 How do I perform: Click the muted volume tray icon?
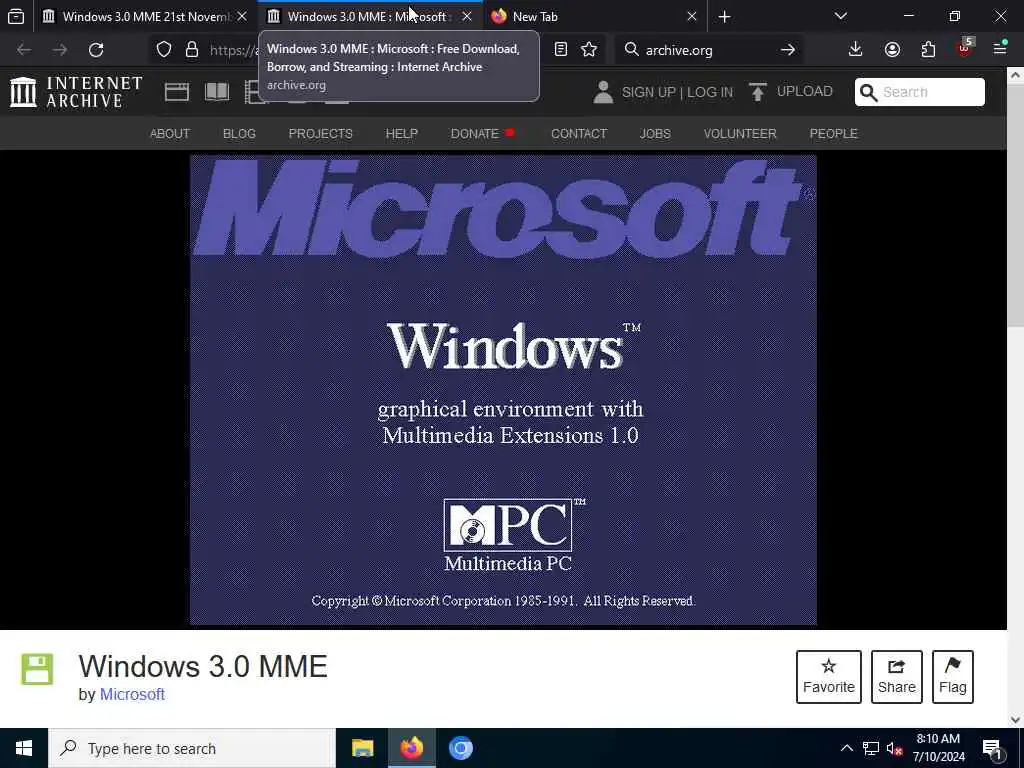pyautogui.click(x=894, y=748)
